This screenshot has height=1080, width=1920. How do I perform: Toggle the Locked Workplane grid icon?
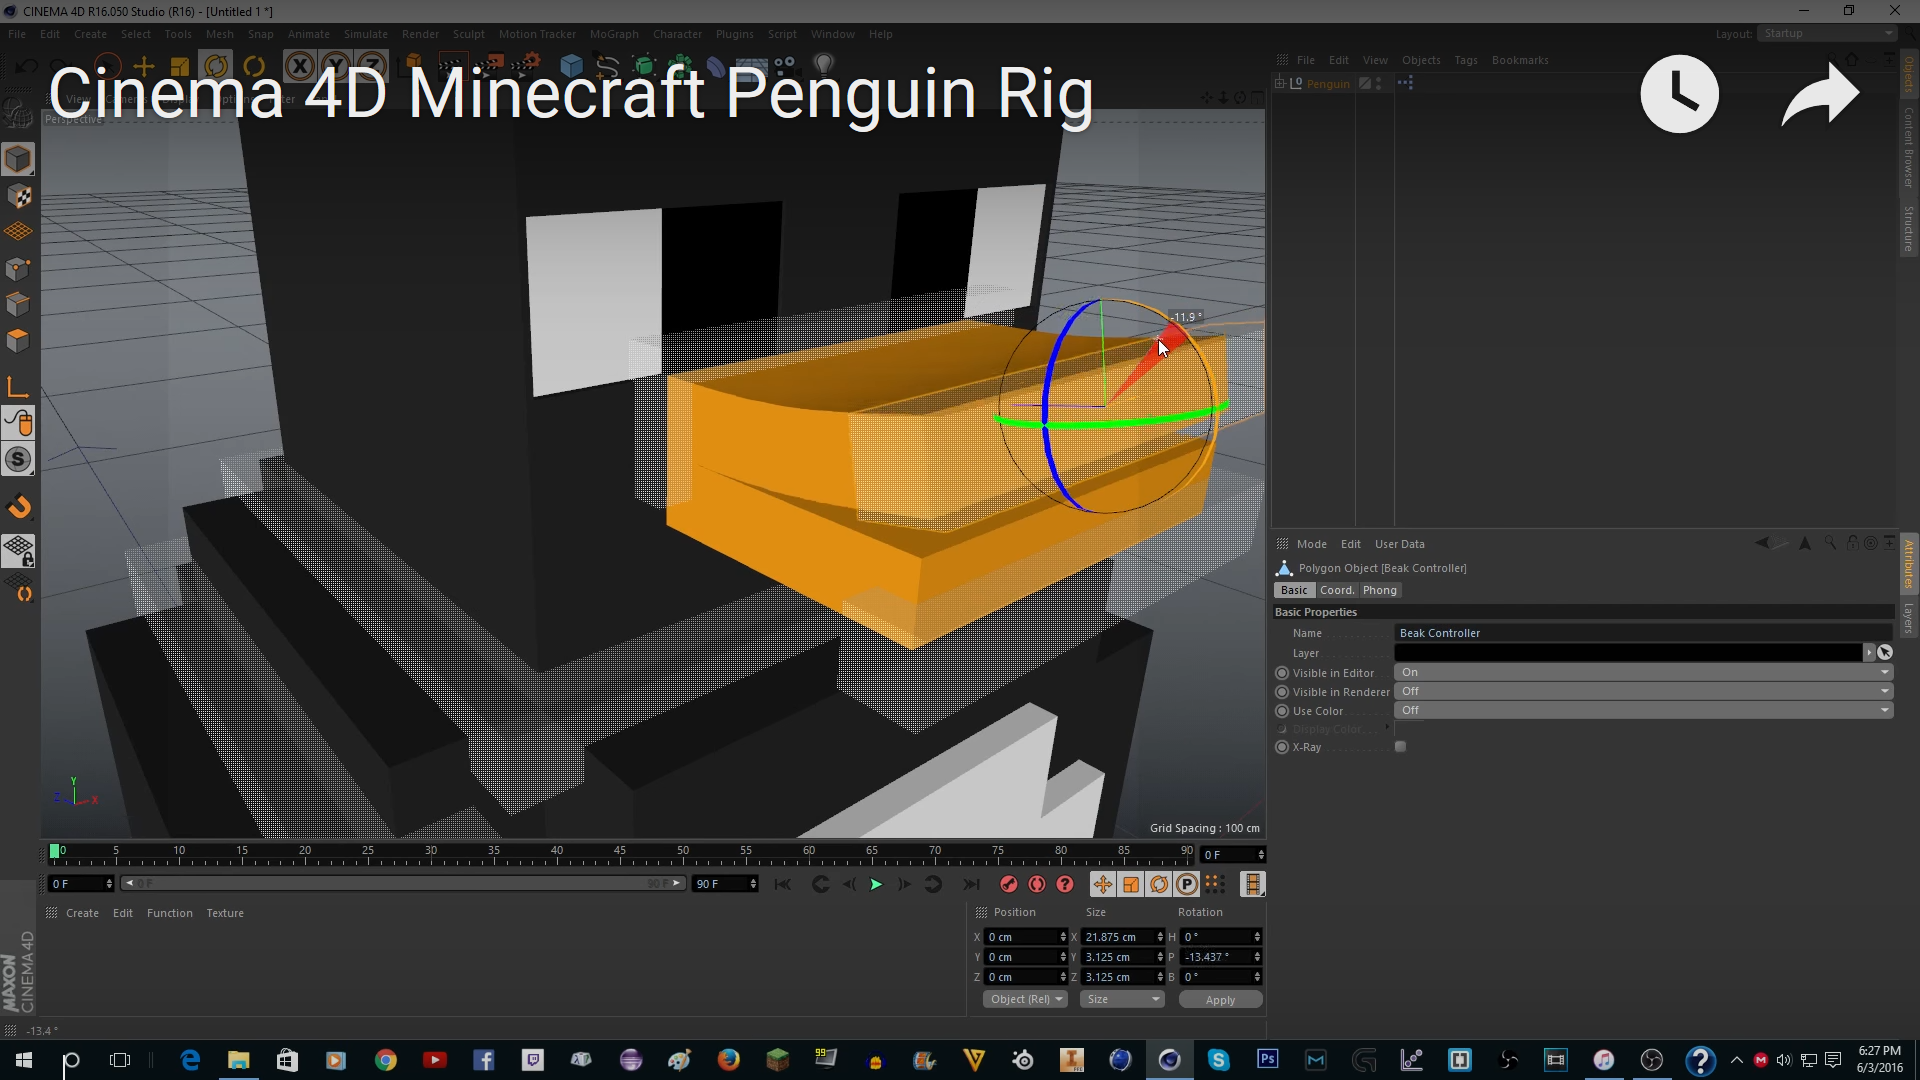click(x=18, y=549)
